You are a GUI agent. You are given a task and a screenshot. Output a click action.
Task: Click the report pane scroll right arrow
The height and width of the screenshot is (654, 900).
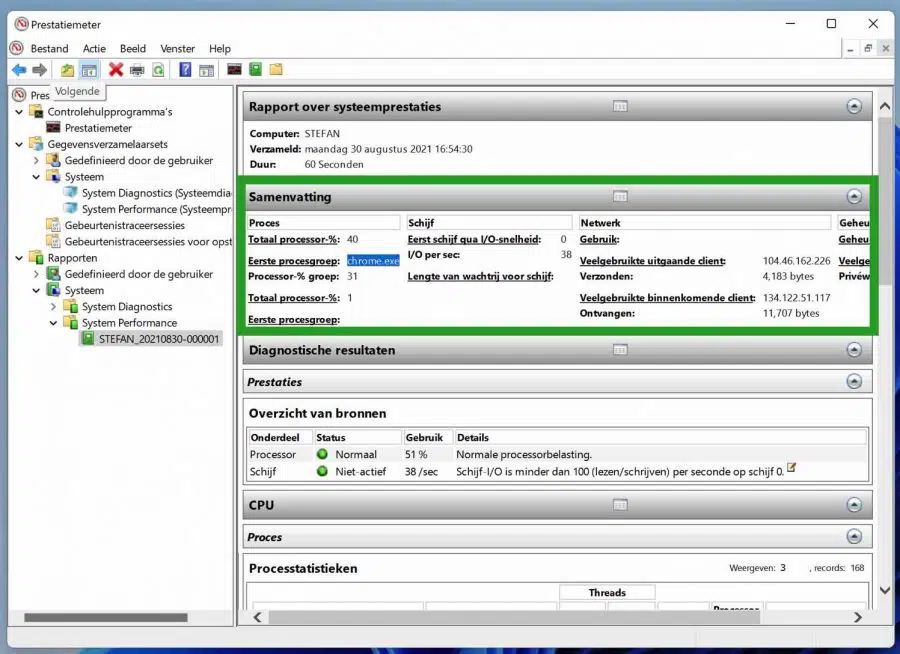point(858,617)
